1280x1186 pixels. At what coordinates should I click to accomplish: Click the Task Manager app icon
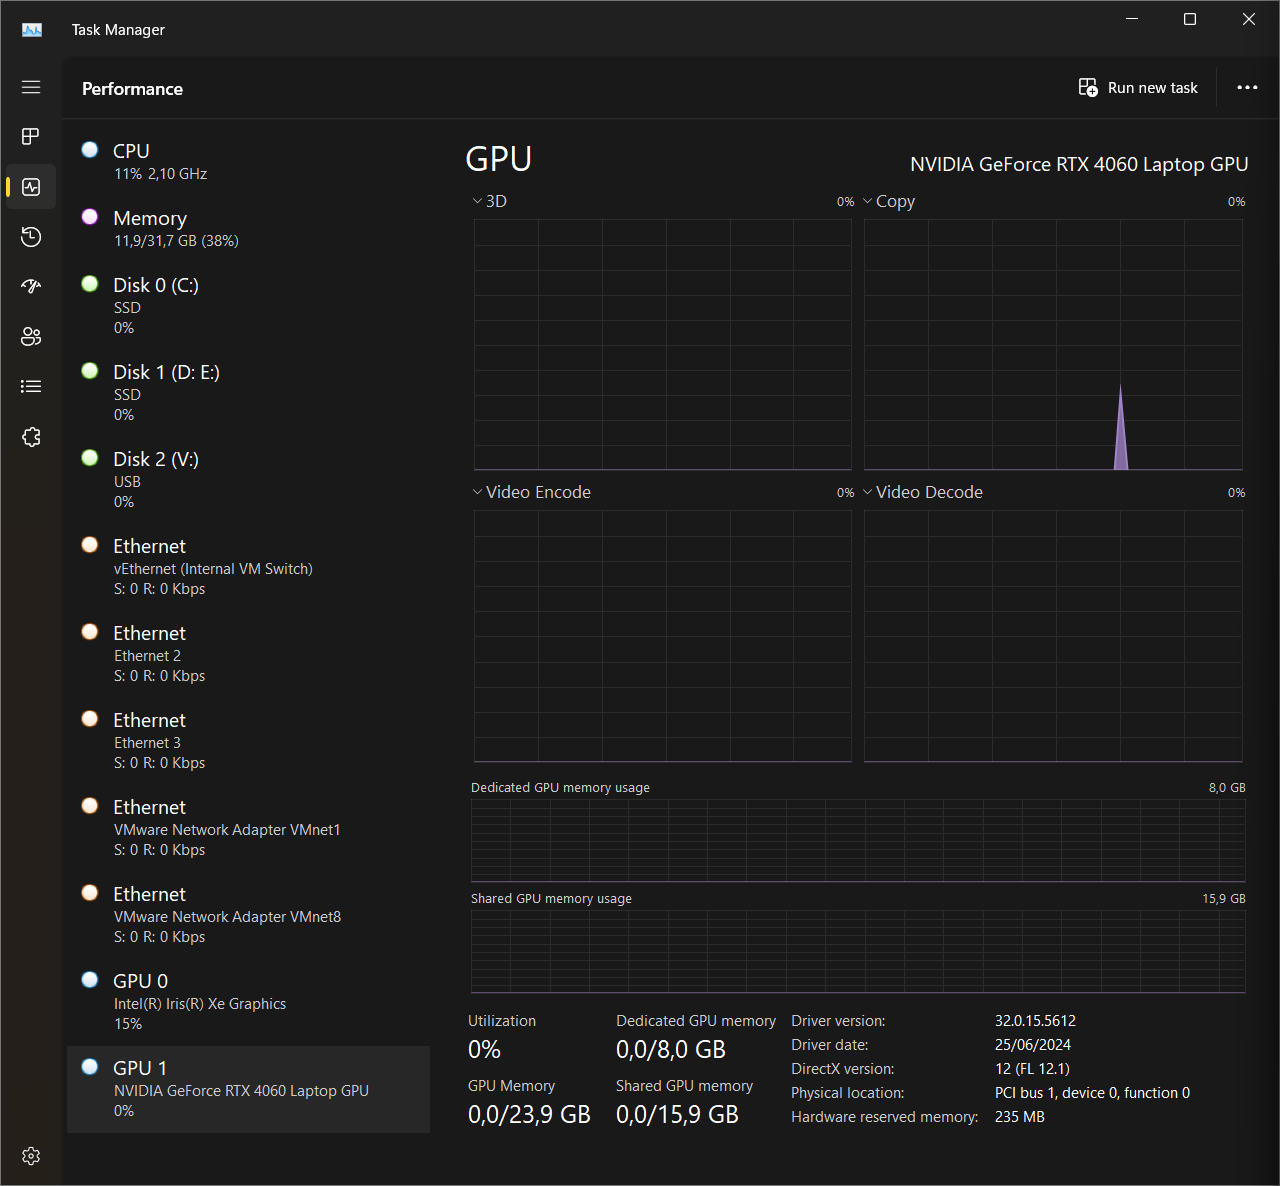32,30
